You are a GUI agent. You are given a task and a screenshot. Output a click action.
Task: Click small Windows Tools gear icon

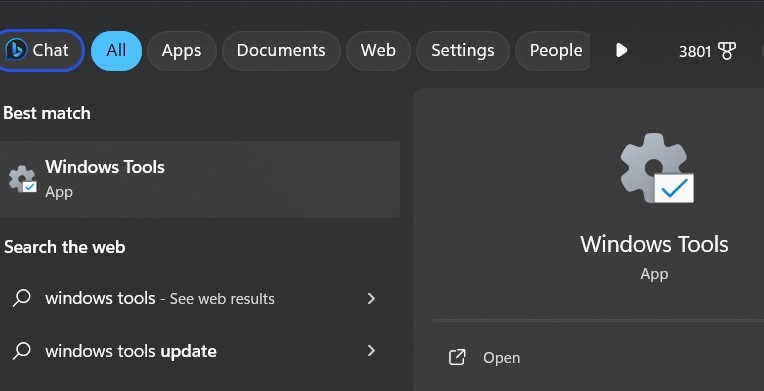22,179
